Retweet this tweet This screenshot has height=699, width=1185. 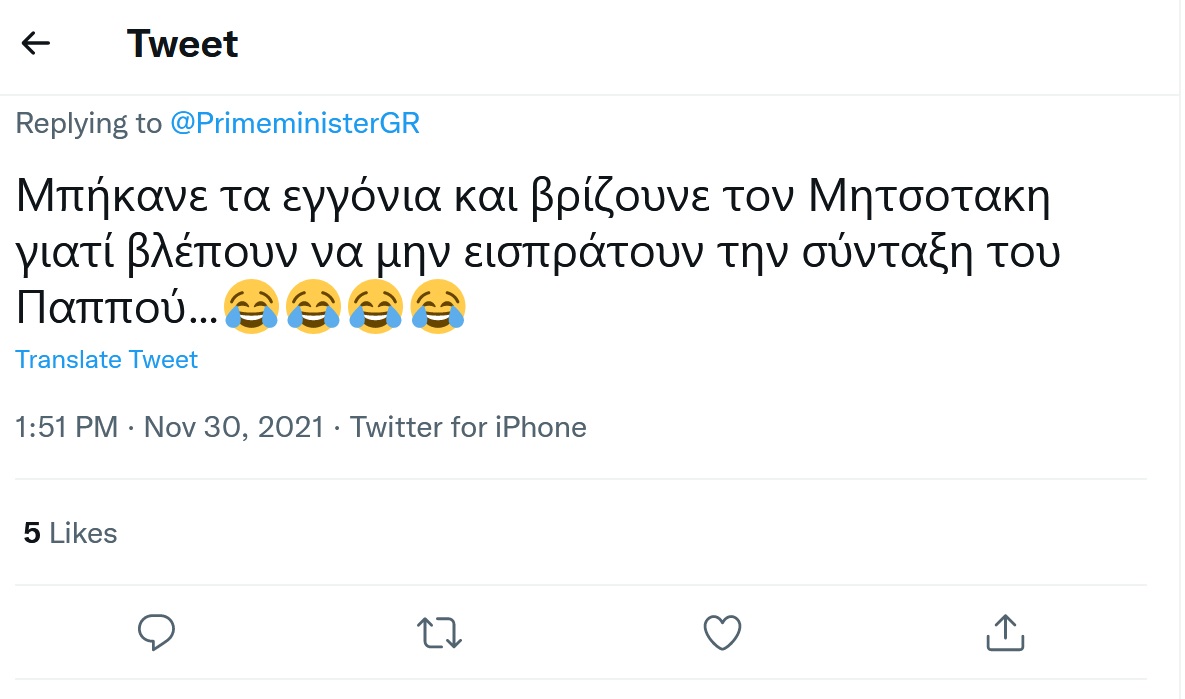coord(438,632)
